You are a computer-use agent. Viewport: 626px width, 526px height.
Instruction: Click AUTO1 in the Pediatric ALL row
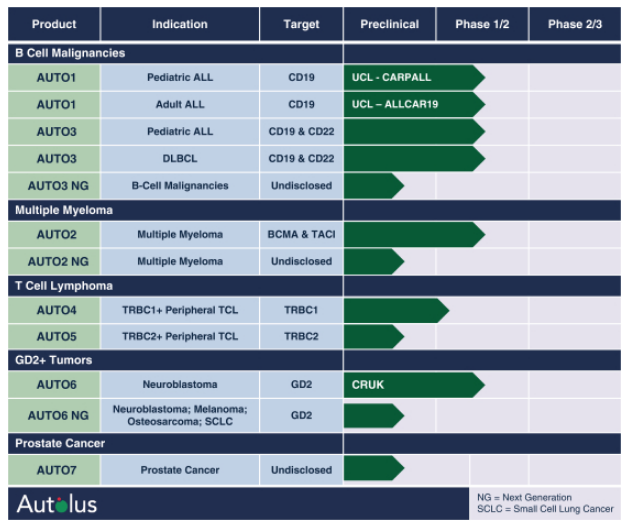(x=54, y=77)
